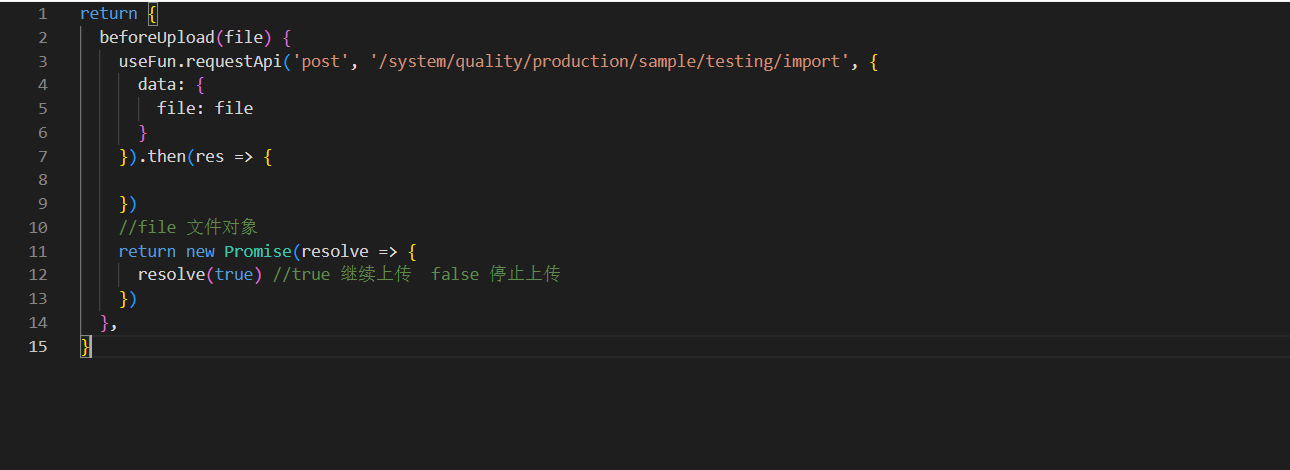This screenshot has width=1290, height=470.
Task: Click true inside the resolve() call
Action: click(234, 274)
